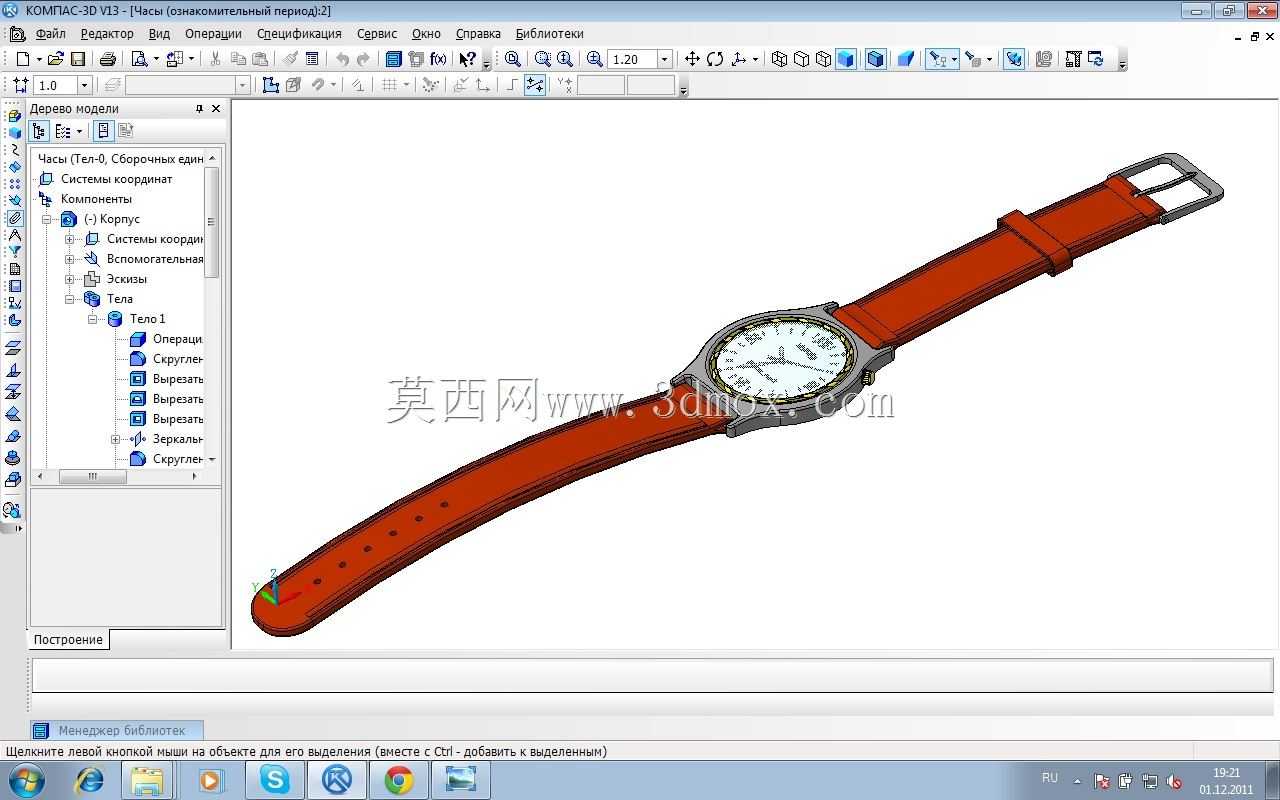This screenshot has width=1280, height=800.
Task: Toggle shaded display mode
Action: point(846,59)
